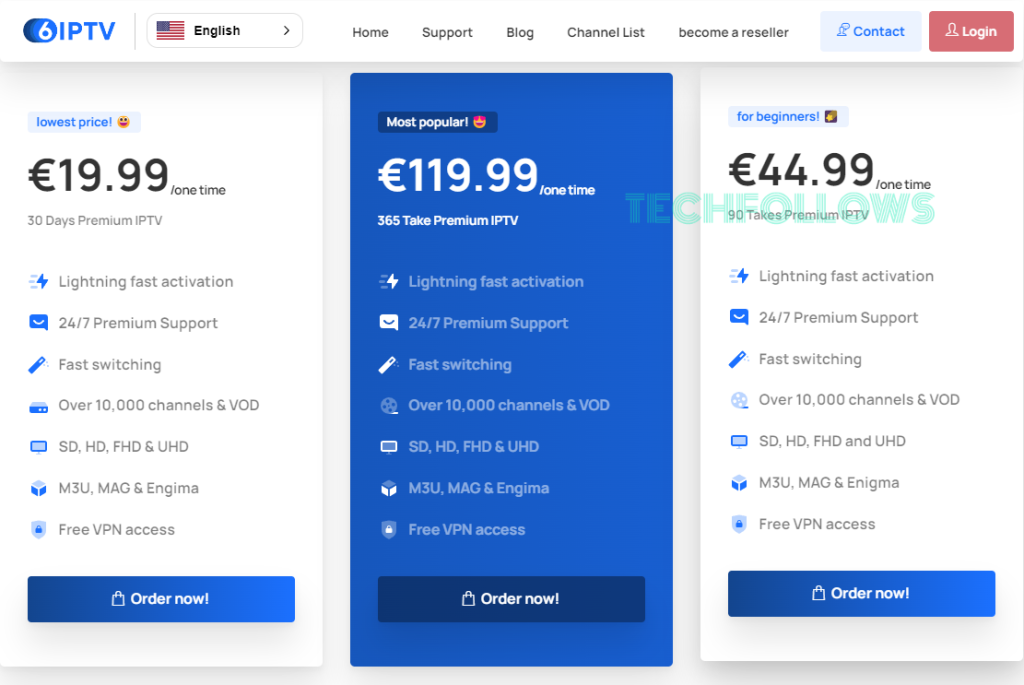The image size is (1024, 685).
Task: Click envelope support icon in €44.99 plan
Action: [739, 317]
